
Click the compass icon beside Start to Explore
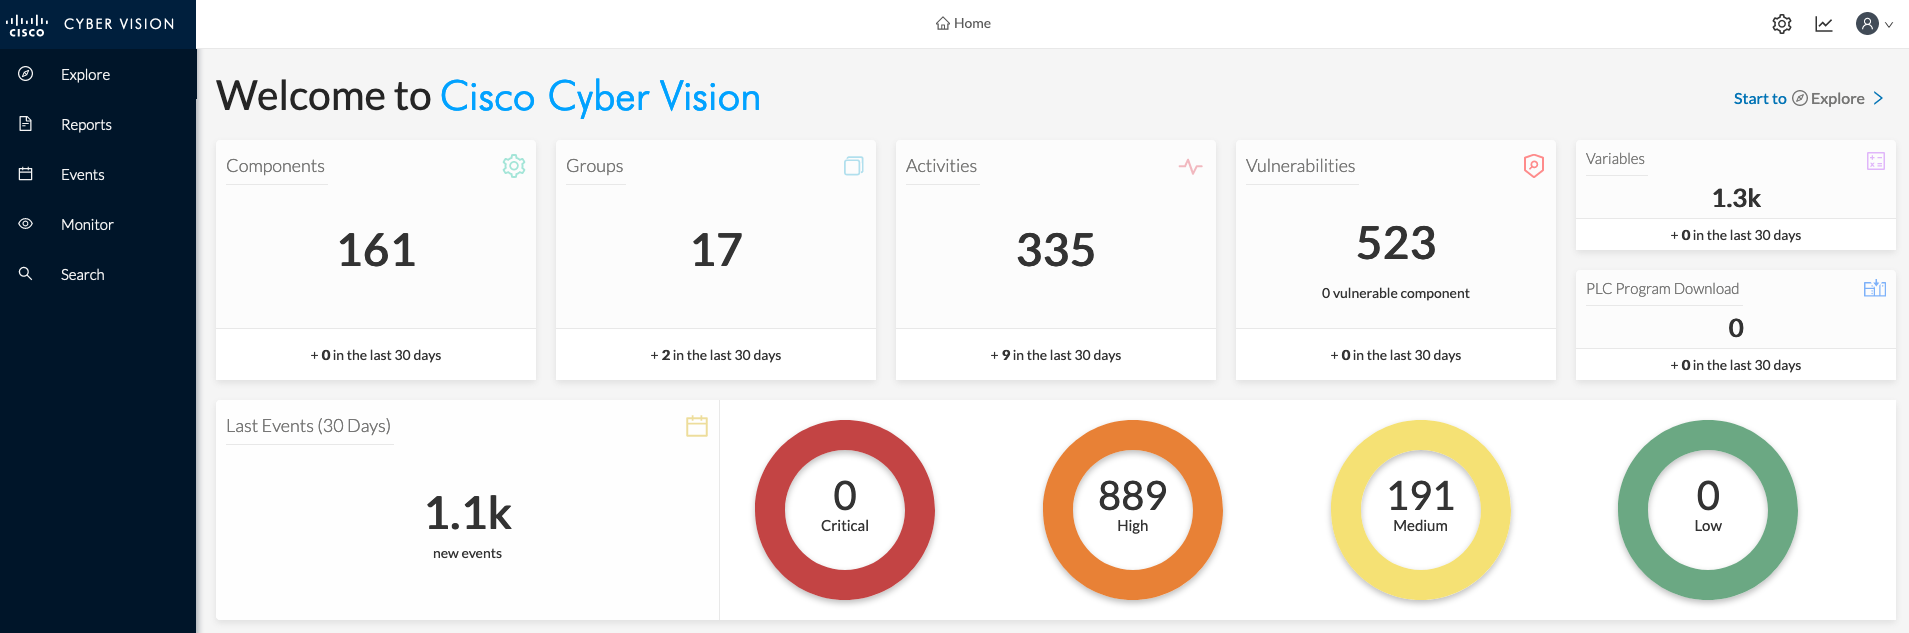coord(1799,98)
